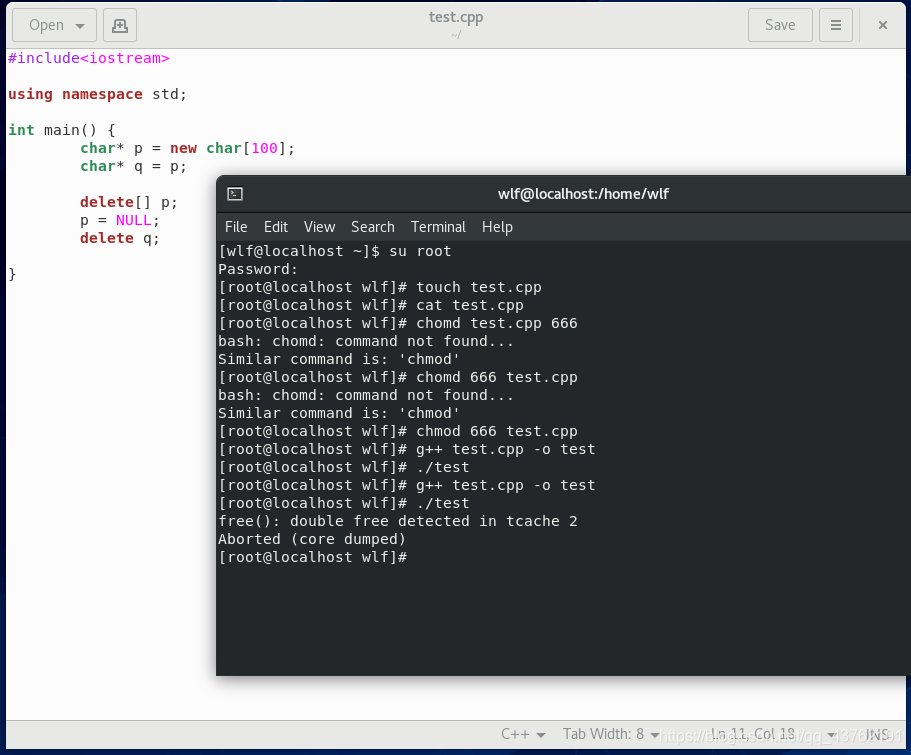The image size is (911, 755).
Task: Click the 'chmod 666 test.cpp' terminal line
Action: 398,431
